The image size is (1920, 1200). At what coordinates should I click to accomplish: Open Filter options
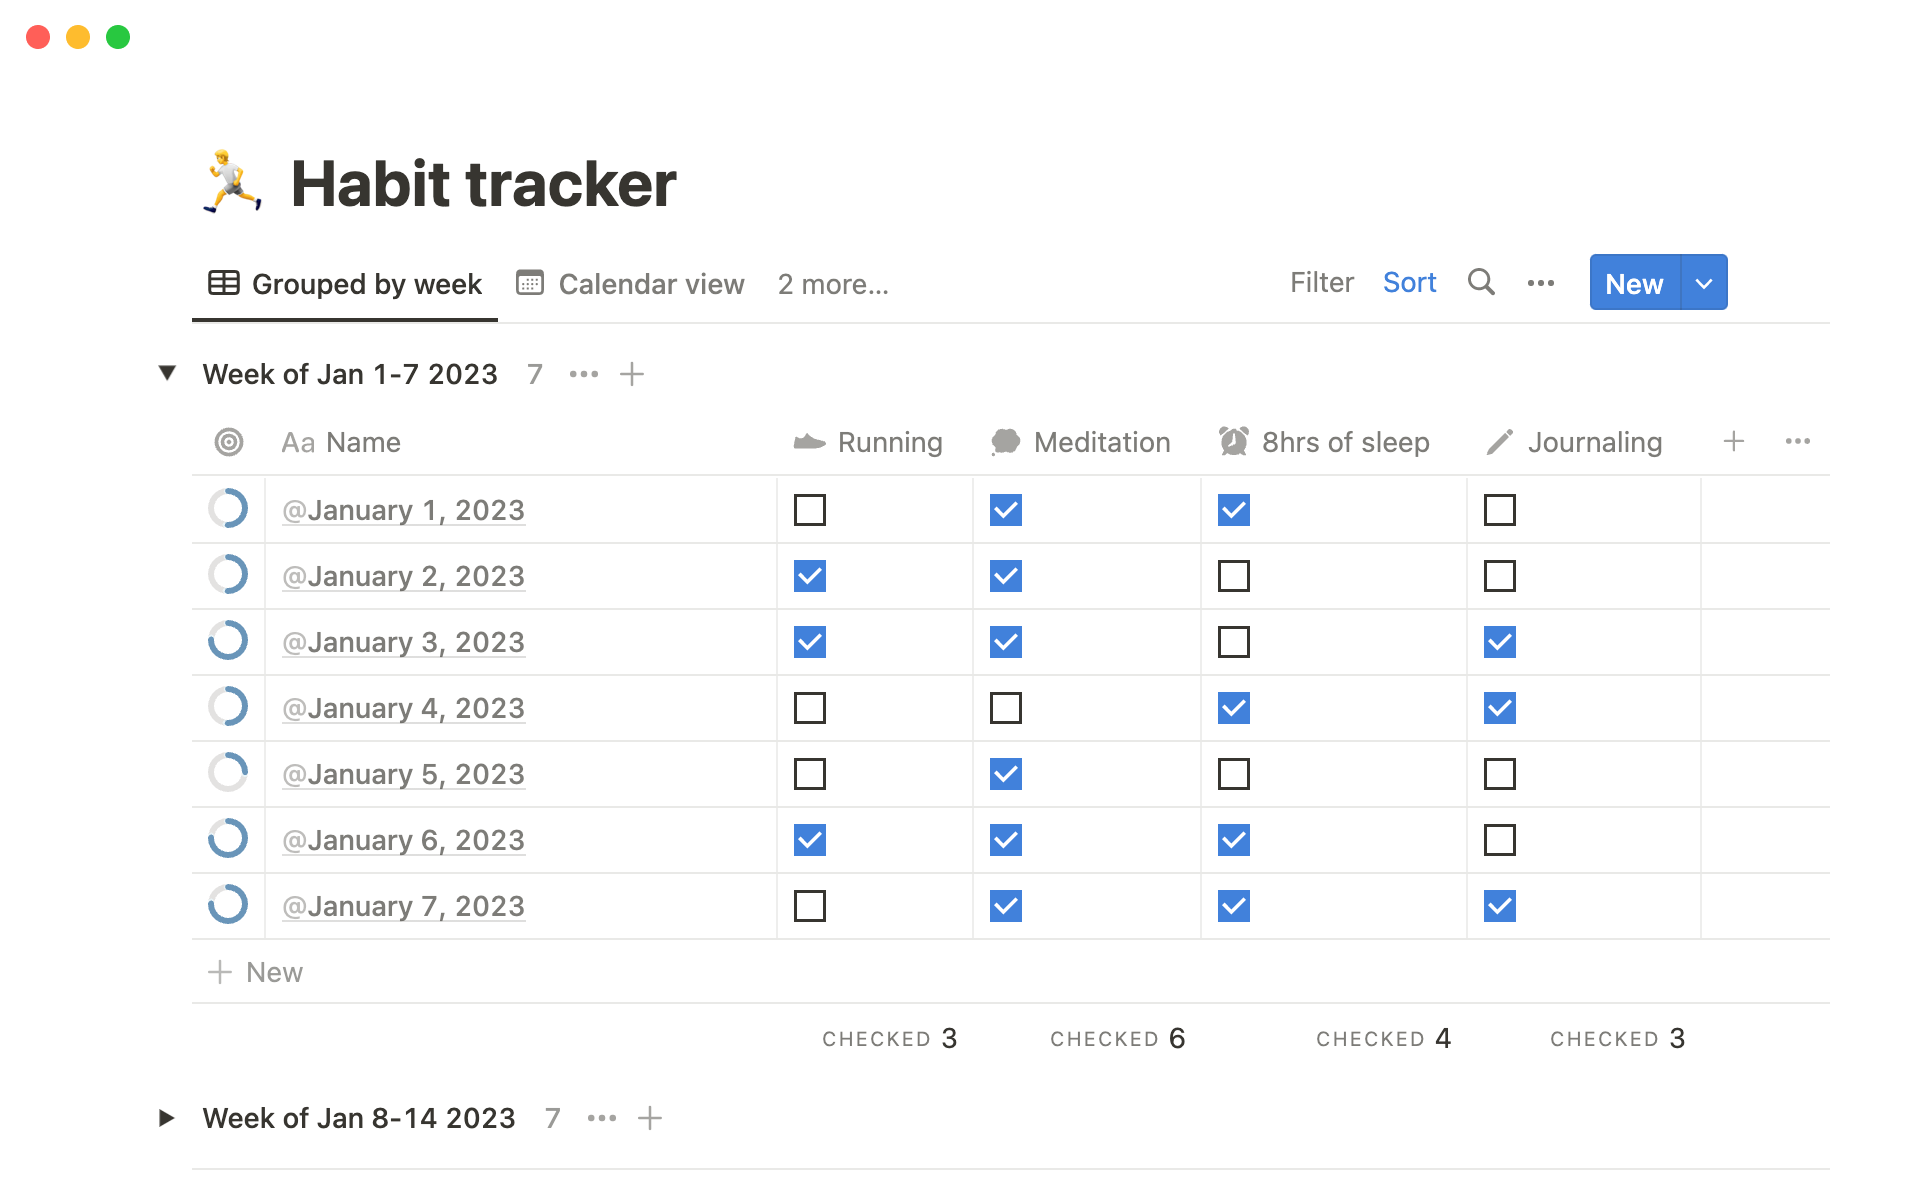(1320, 283)
